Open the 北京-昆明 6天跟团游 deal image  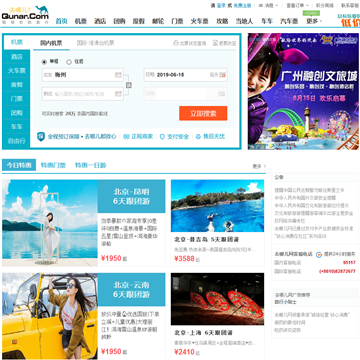tap(50, 223)
